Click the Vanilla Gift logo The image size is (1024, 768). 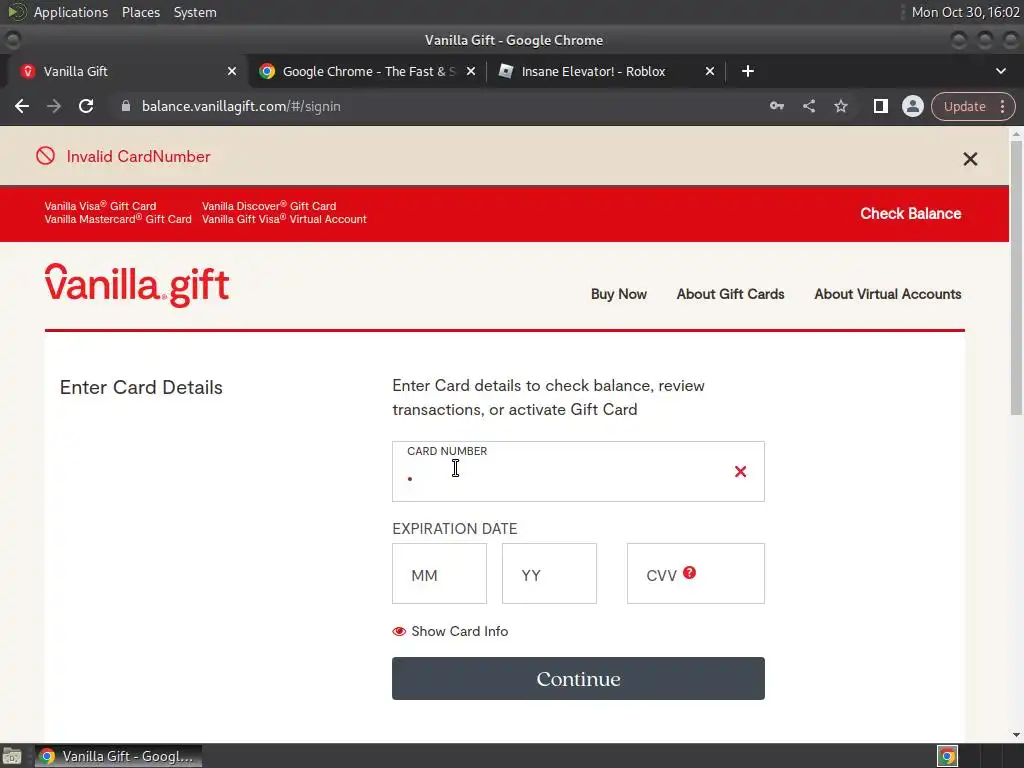[136, 285]
